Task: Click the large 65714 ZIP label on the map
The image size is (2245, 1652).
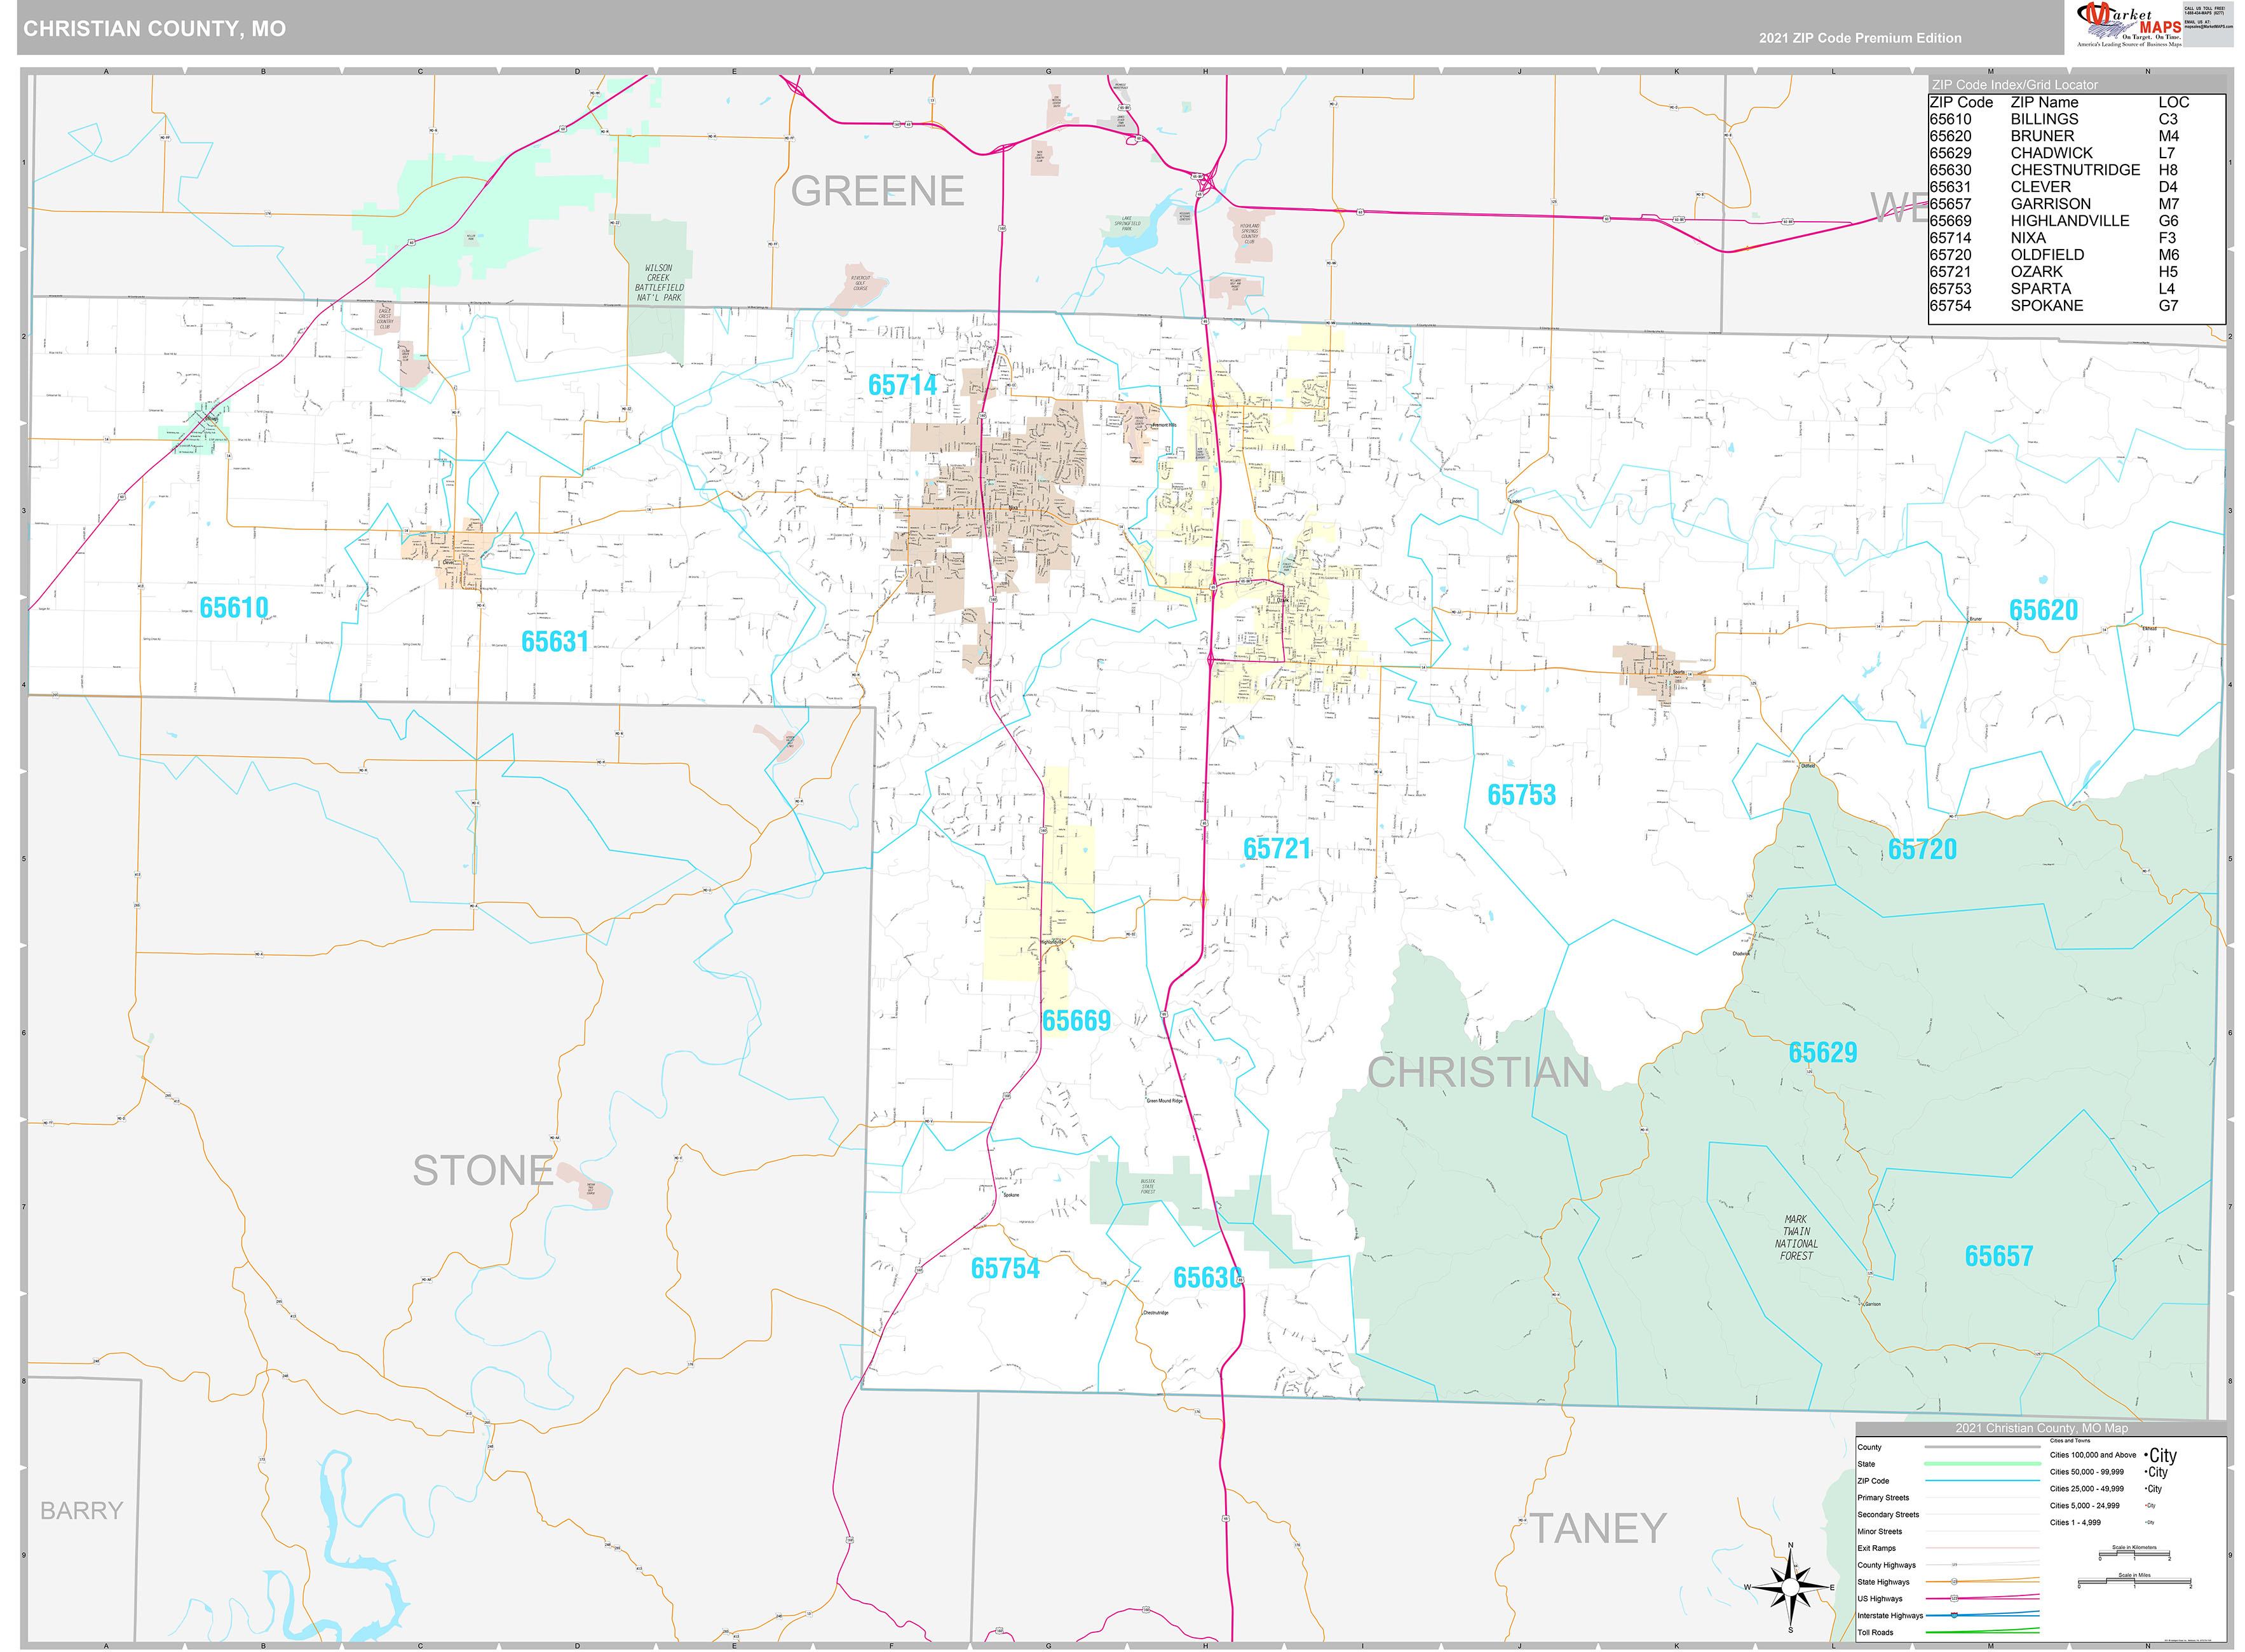Action: click(902, 385)
